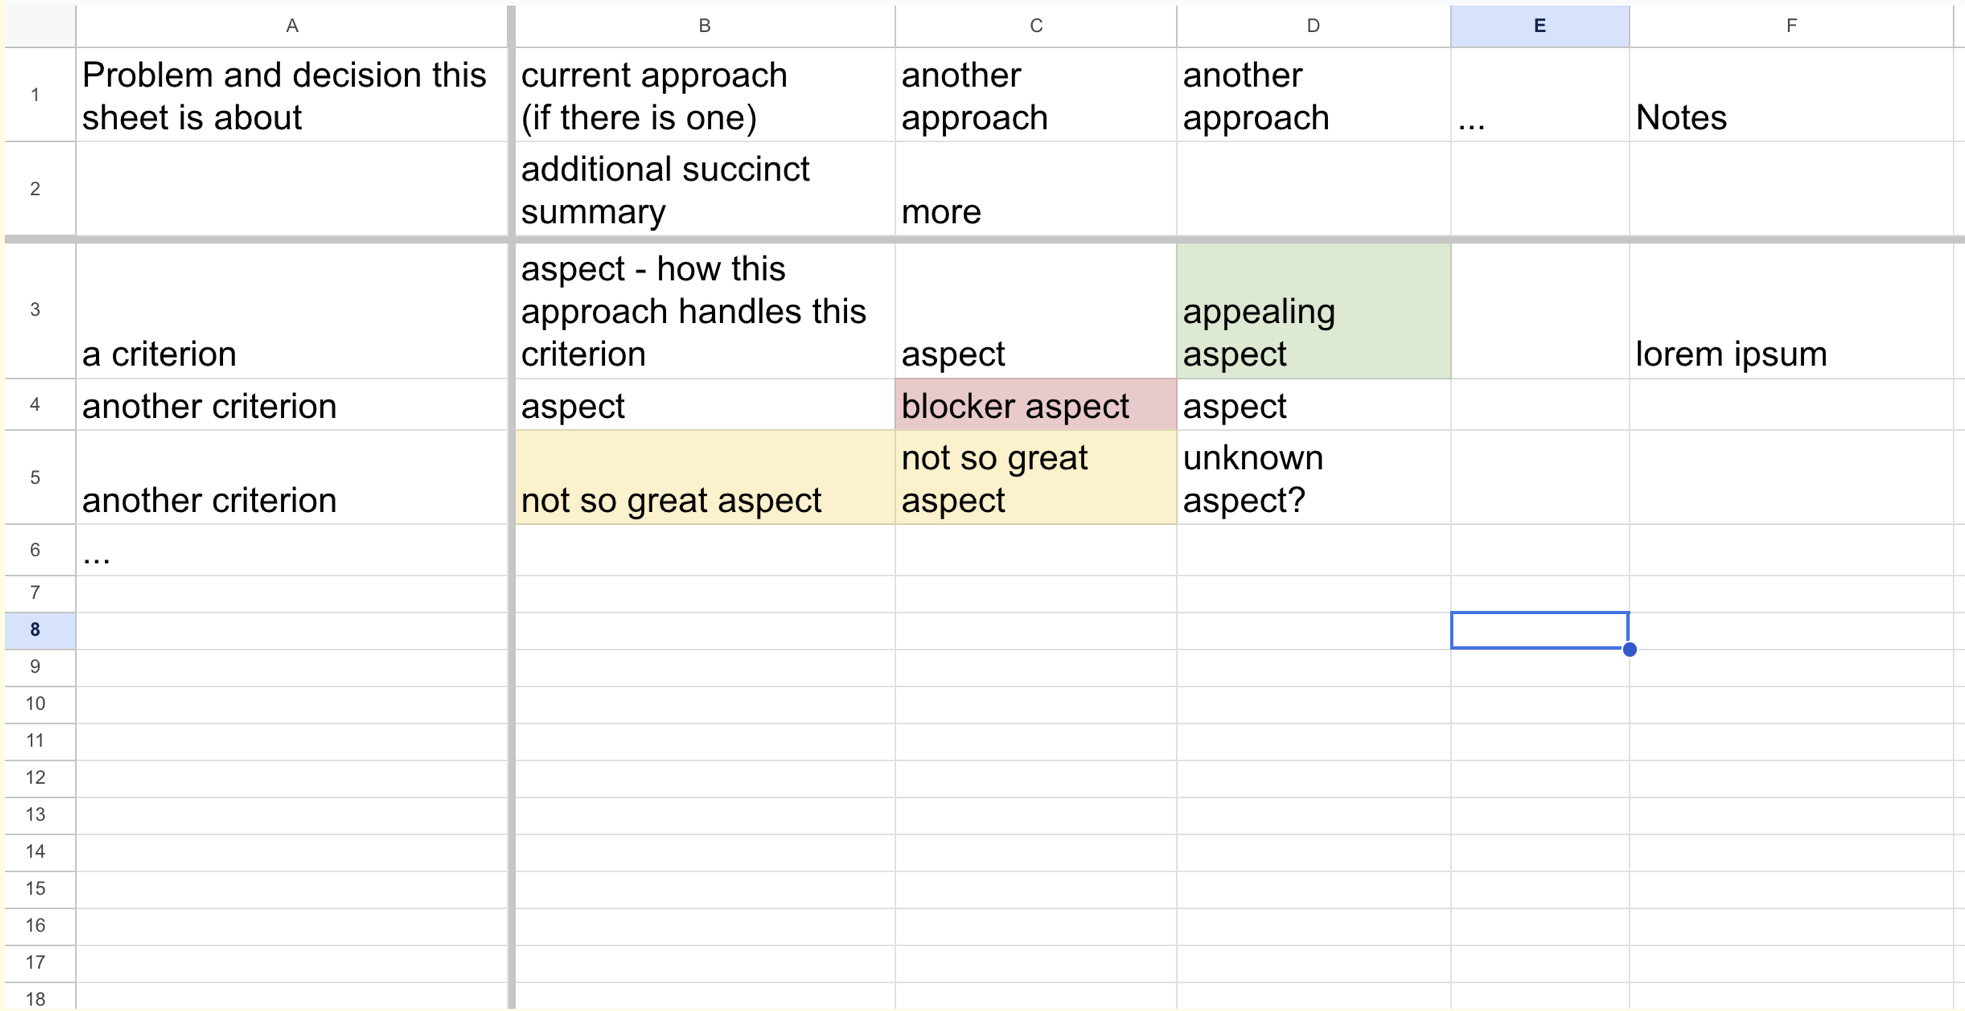Select the "more" cell in row 2
The width and height of the screenshot is (1965, 1011).
click(1035, 190)
